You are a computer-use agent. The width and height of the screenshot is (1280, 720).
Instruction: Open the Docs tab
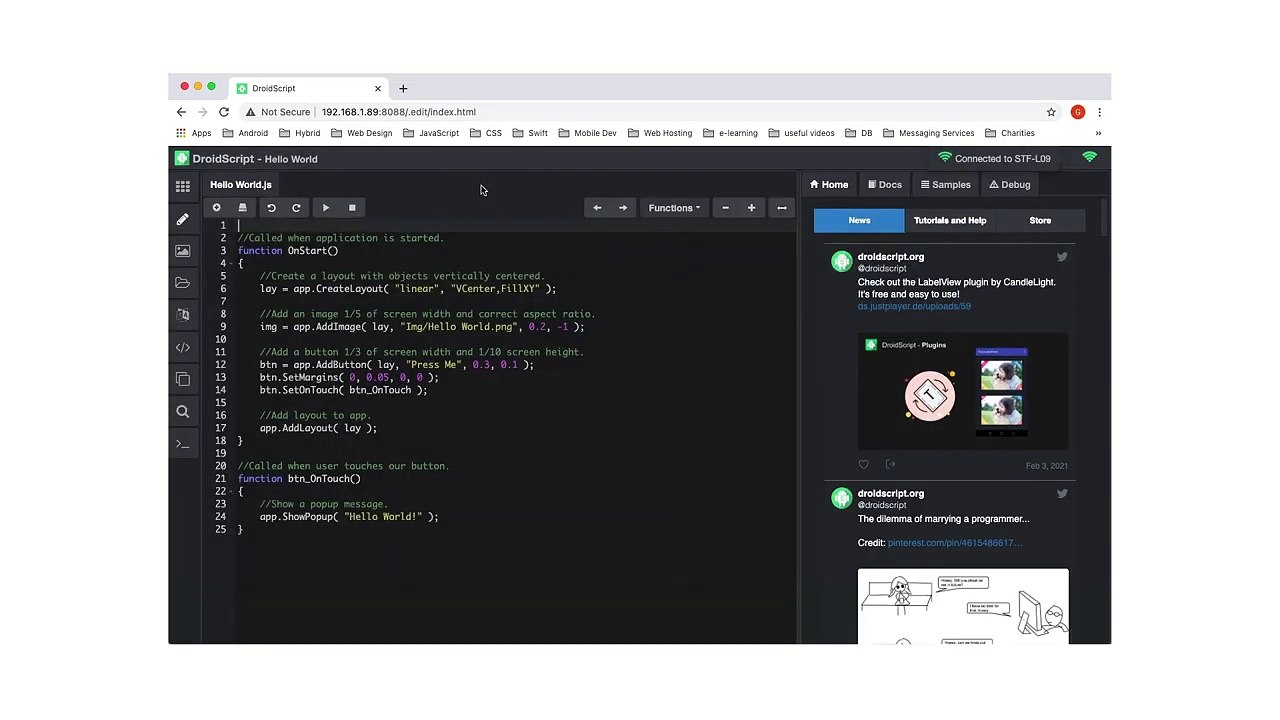point(885,185)
